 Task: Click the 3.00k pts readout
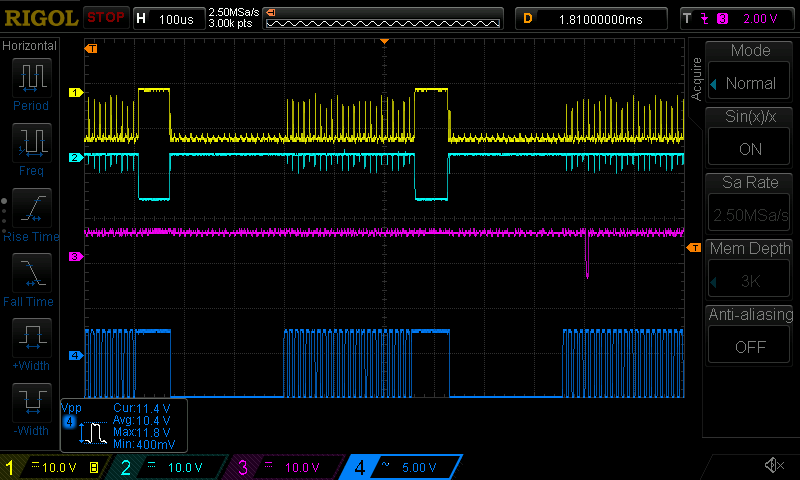click(230, 23)
